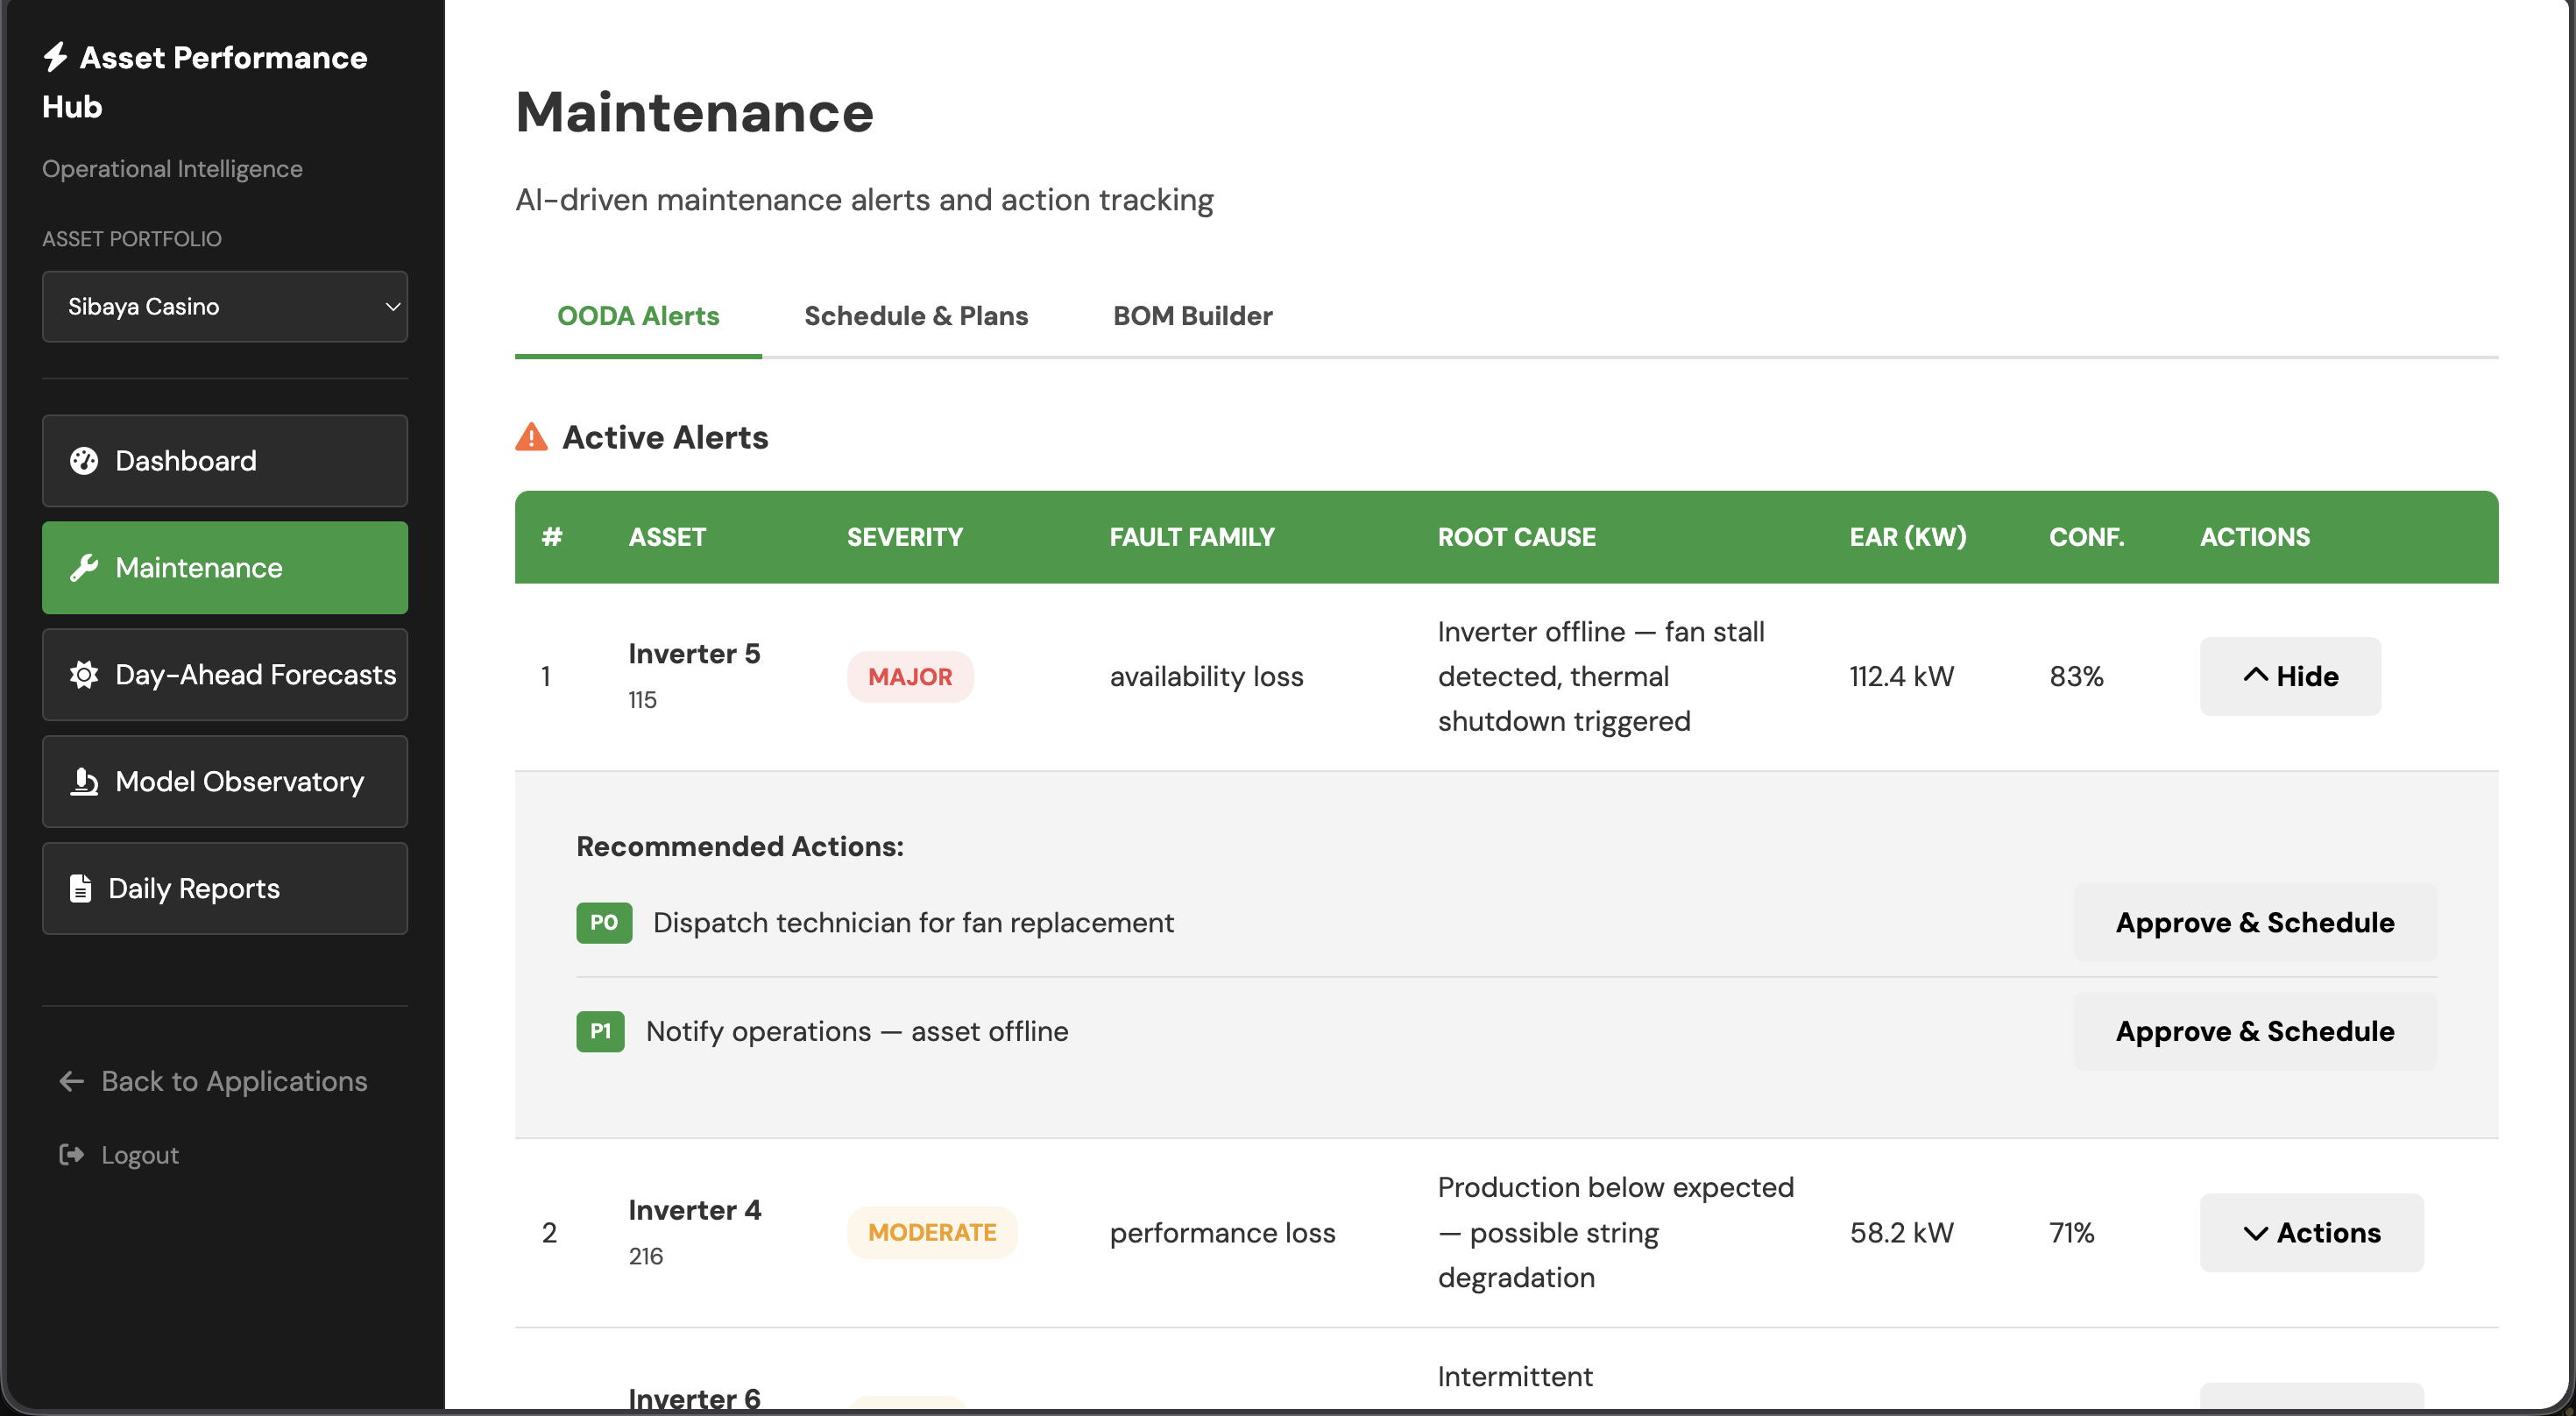Click the Inverter 5 root cause text
This screenshot has height=1416, width=2576.
[x=1601, y=677]
